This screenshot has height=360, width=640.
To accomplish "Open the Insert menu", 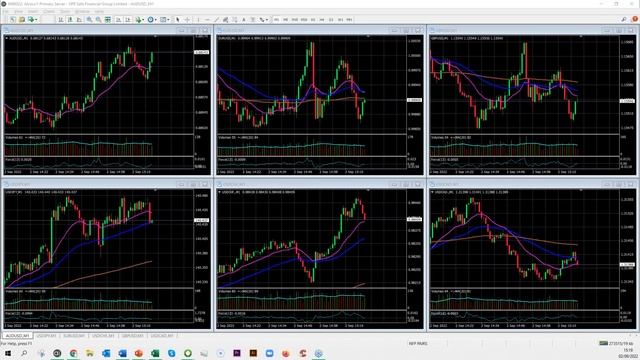I will (x=33, y=11).
